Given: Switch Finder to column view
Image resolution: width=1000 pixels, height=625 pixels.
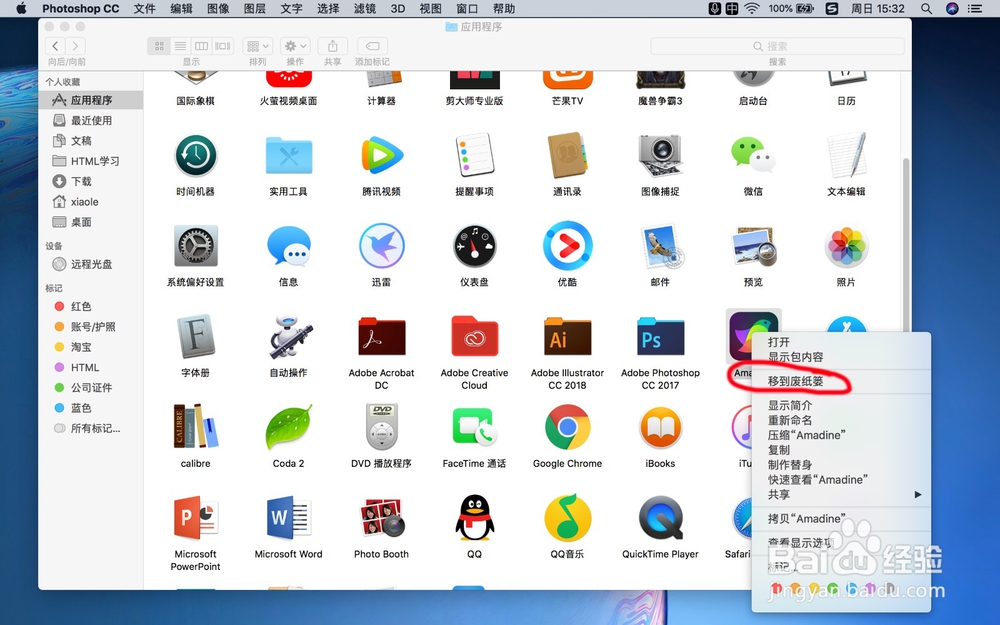Looking at the screenshot, I should pyautogui.click(x=202, y=46).
